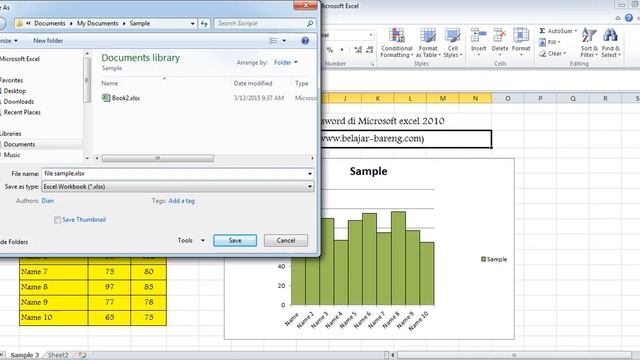Click Decrease Decimal icon
This screenshot has width=640, height=360.
click(369, 50)
